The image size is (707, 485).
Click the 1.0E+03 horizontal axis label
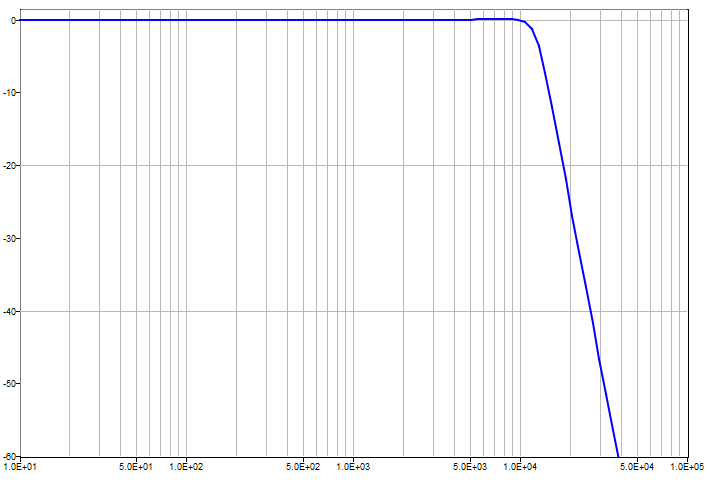click(353, 467)
